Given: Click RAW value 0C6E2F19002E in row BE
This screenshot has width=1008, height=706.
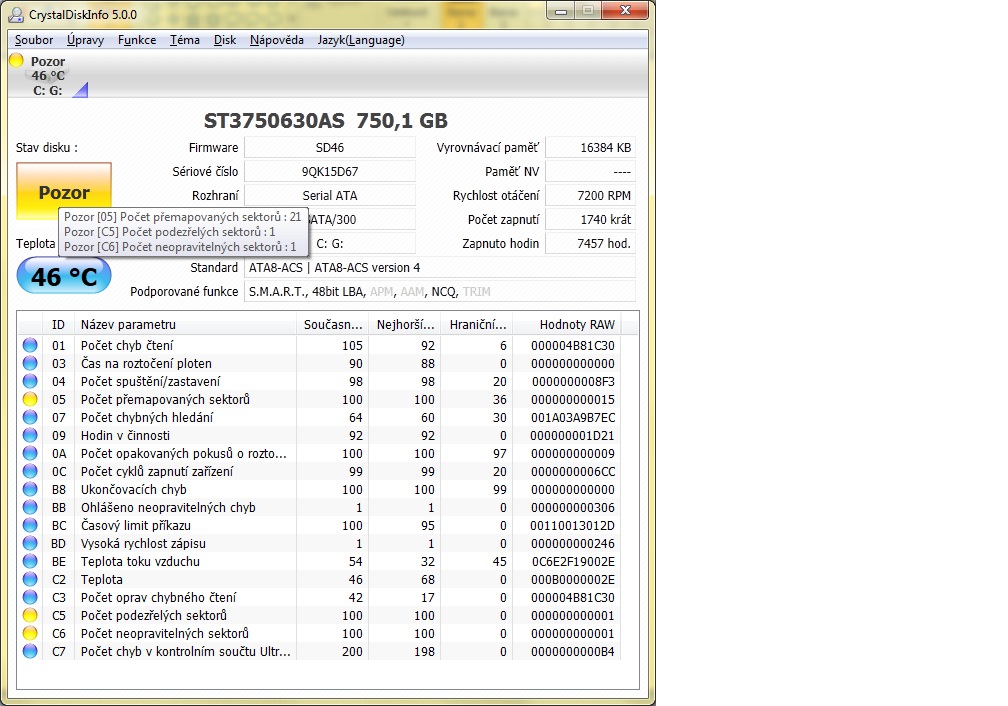Looking at the screenshot, I should point(572,561).
